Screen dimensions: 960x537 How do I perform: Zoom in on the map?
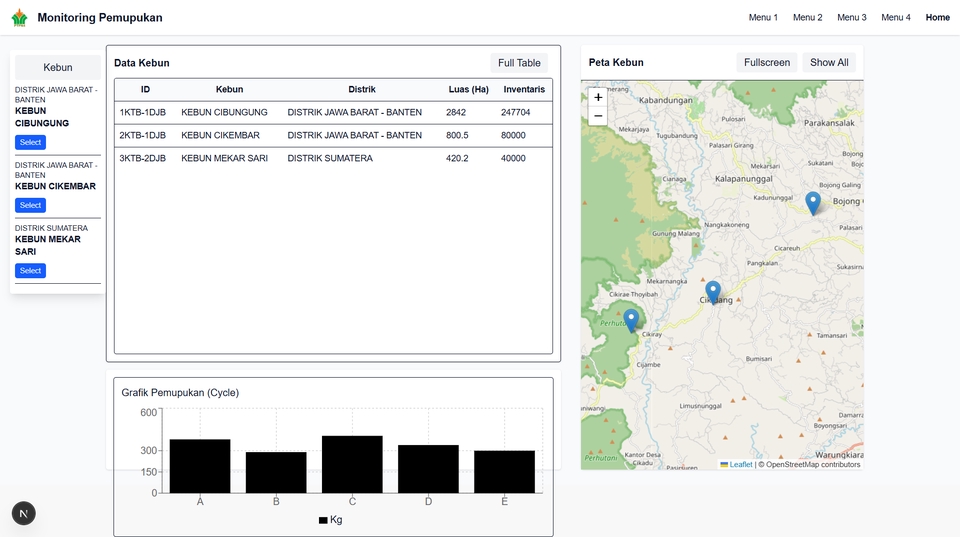[598, 97]
